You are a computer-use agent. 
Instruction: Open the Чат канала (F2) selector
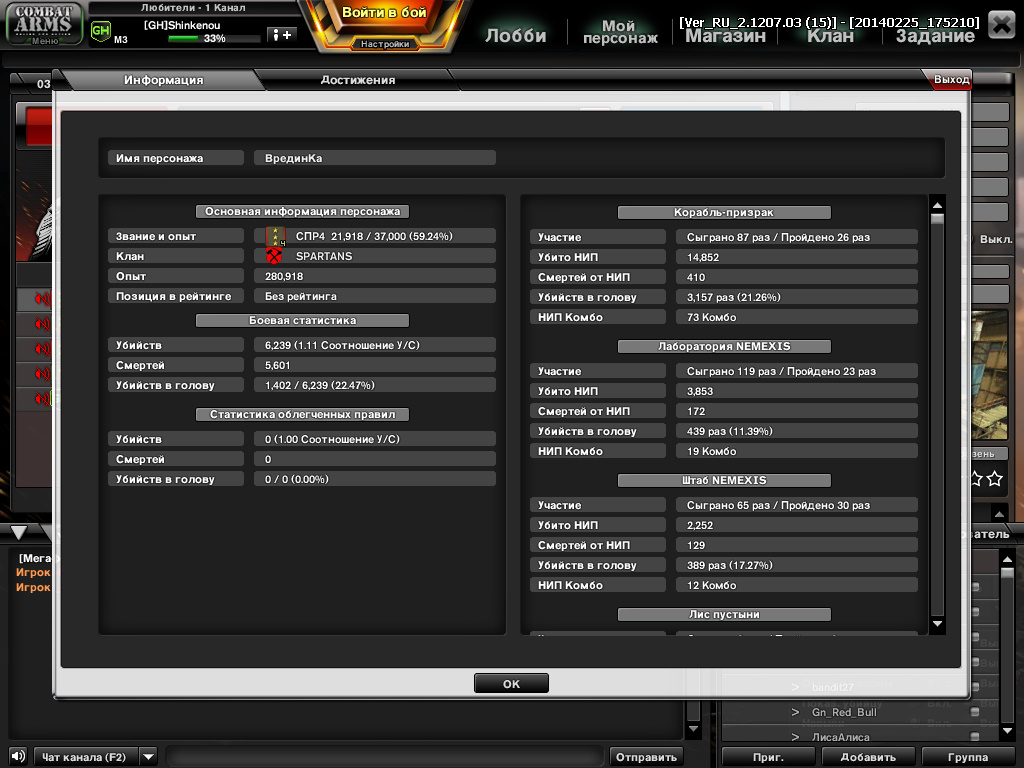pyautogui.click(x=85, y=757)
